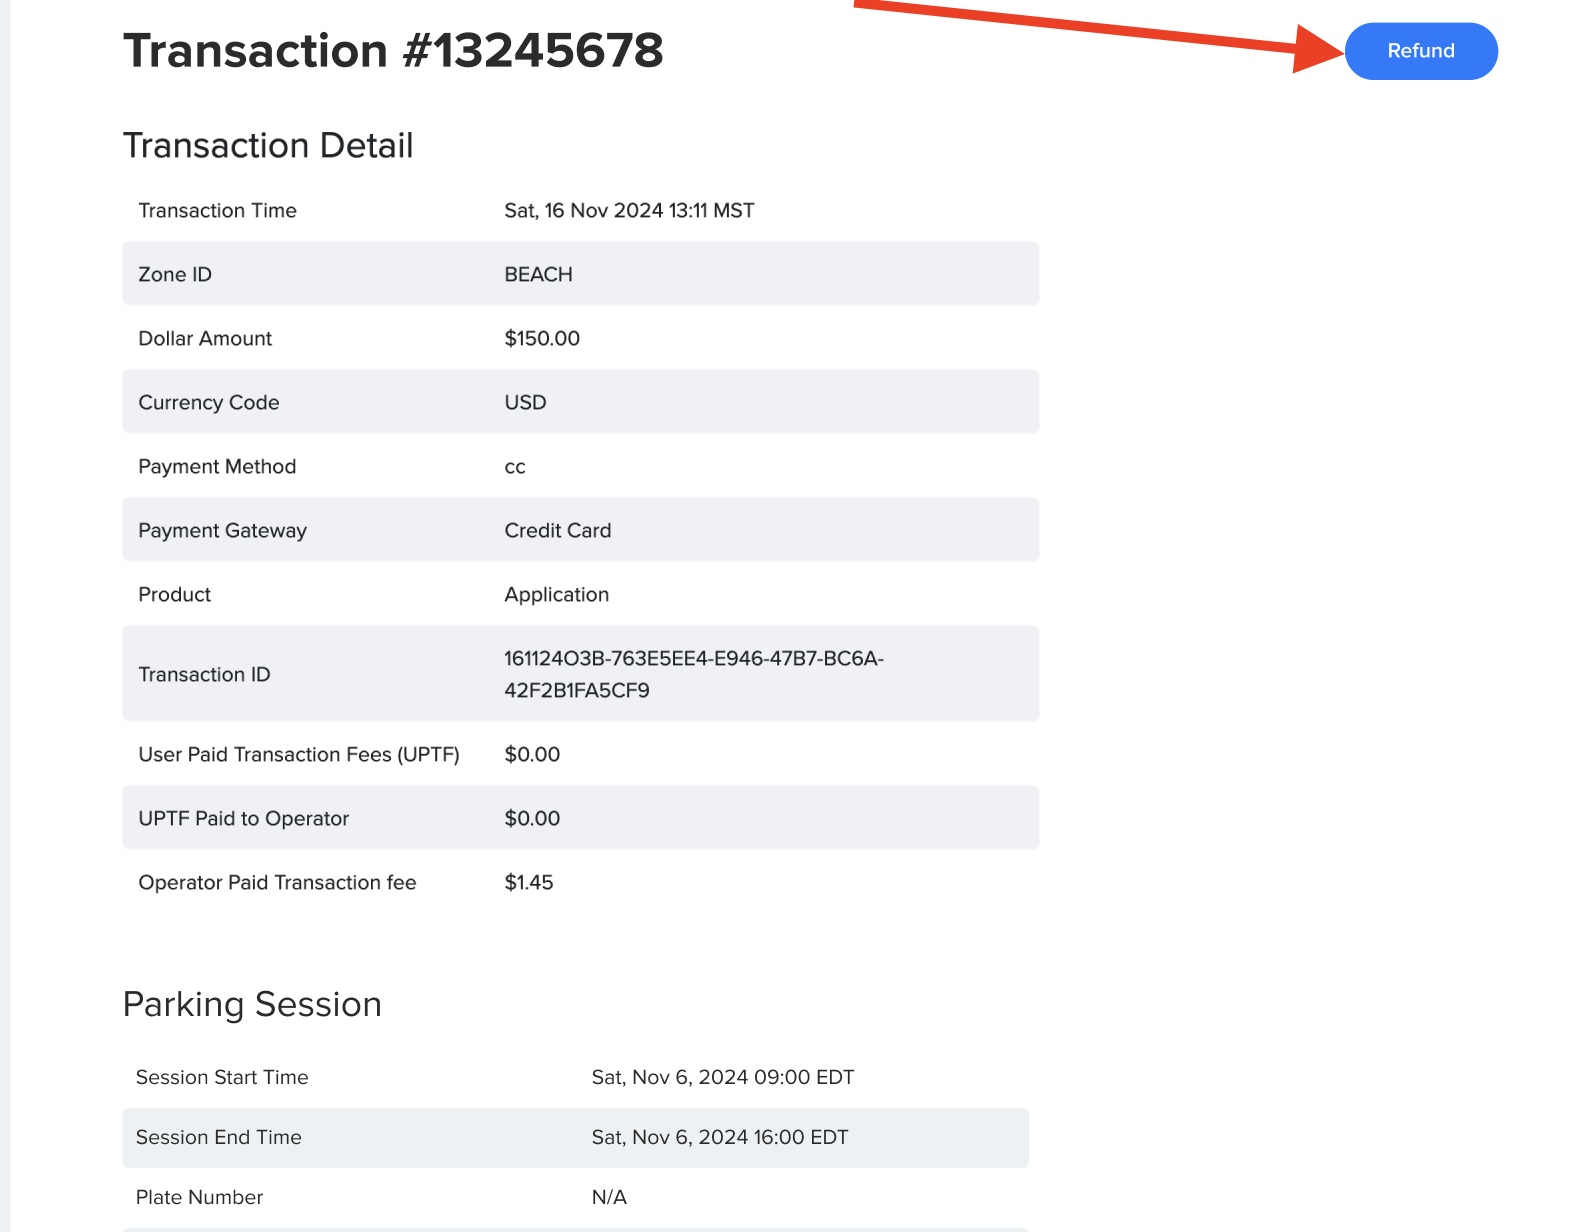
Task: Select the Dollar Amount $150.00
Action: (x=541, y=338)
